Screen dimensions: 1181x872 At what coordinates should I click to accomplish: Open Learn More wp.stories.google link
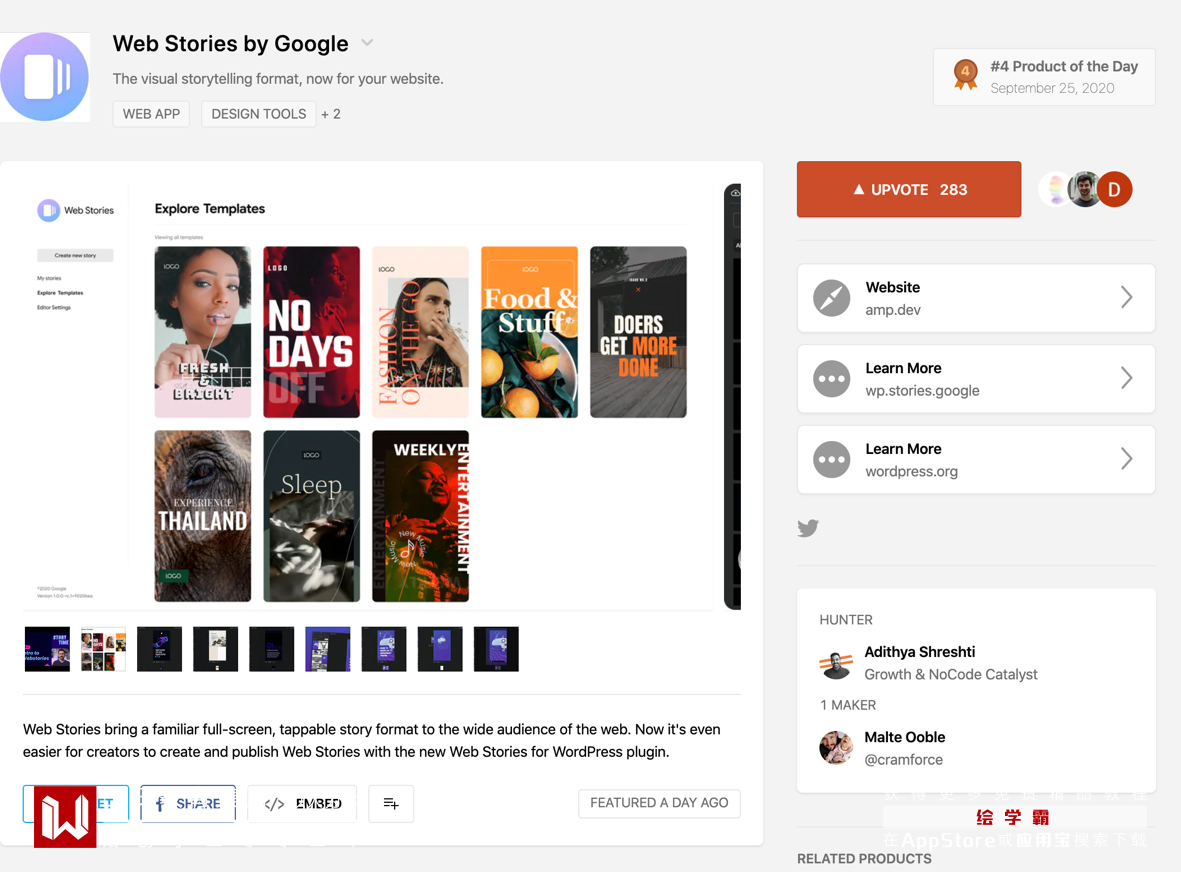[x=975, y=379]
